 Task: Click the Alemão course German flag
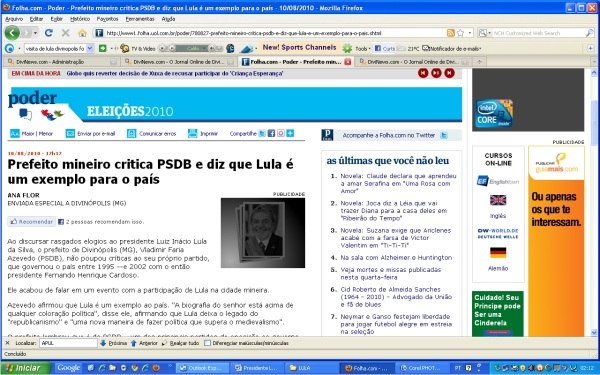[x=498, y=253]
